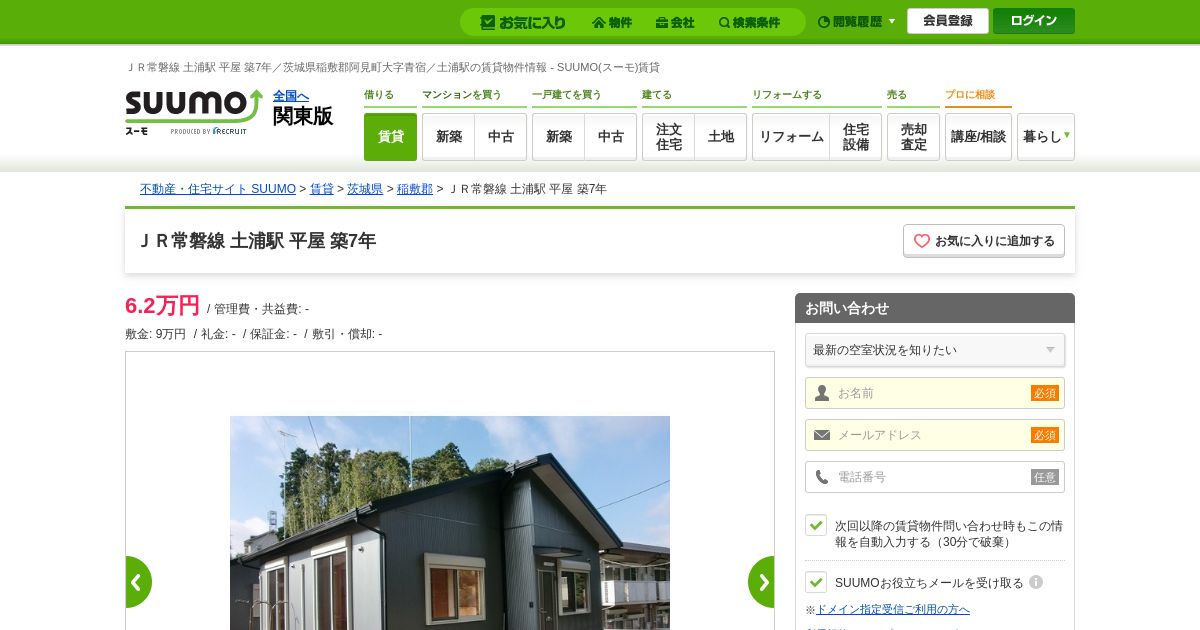Click the 会員登録 register button
This screenshot has width=1200, height=630.
click(948, 21)
